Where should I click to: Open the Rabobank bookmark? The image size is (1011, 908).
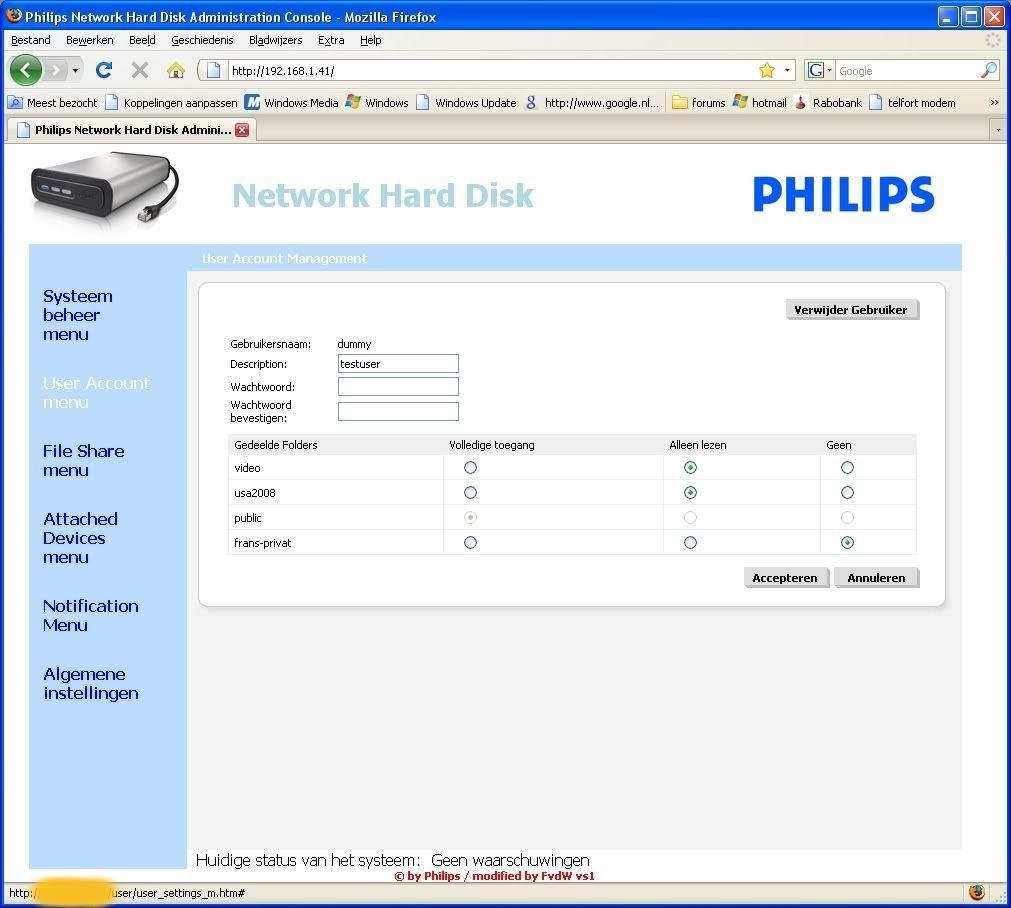(x=829, y=102)
